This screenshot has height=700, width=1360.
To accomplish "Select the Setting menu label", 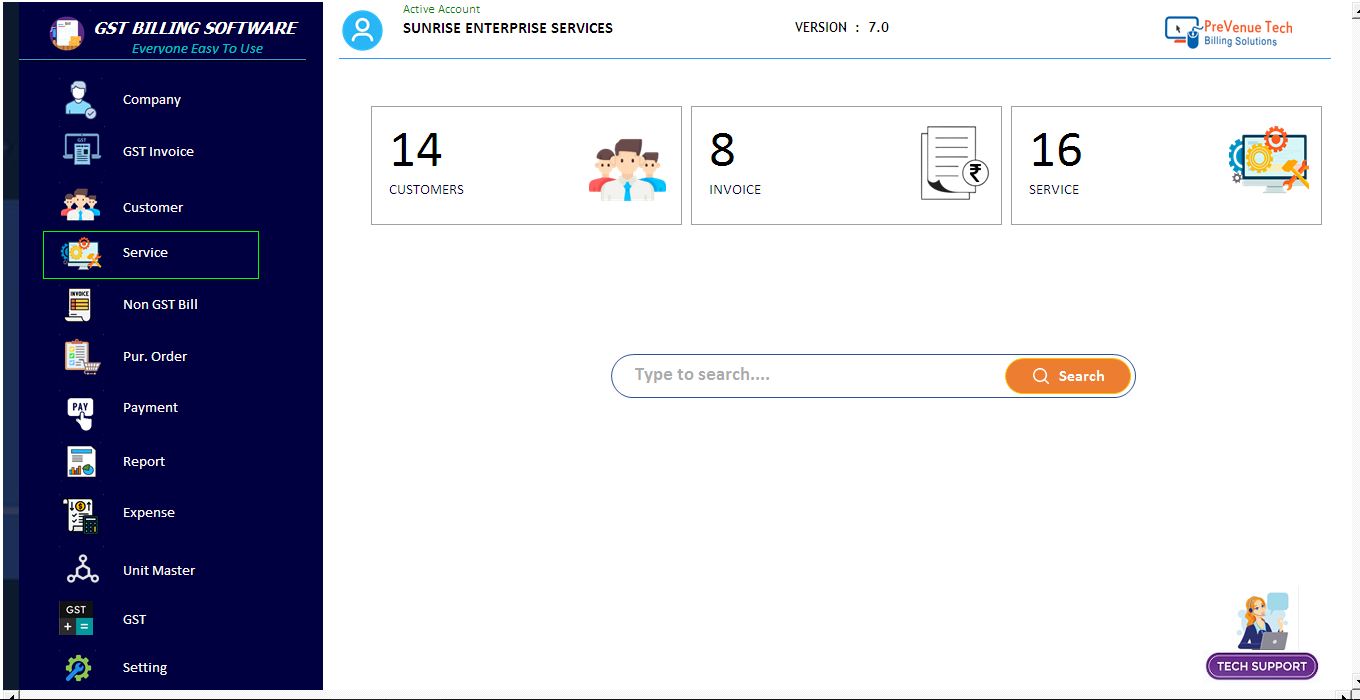I will tap(145, 668).
